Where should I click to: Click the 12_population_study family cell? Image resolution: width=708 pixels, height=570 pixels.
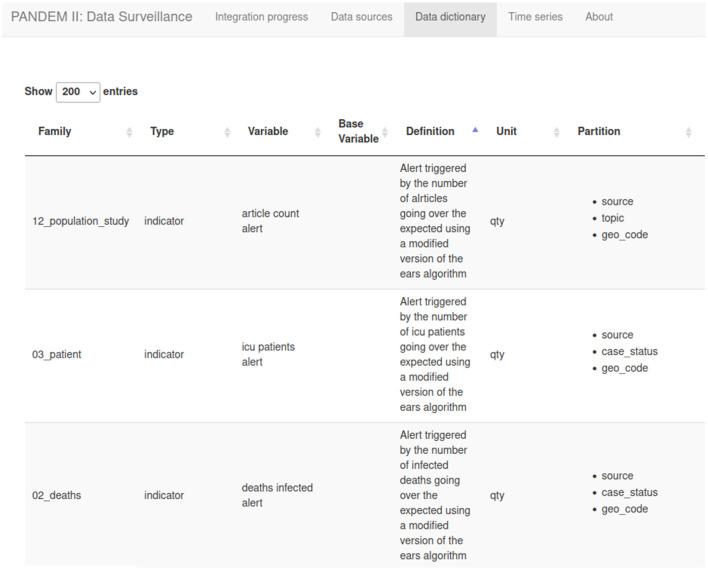tap(80, 221)
